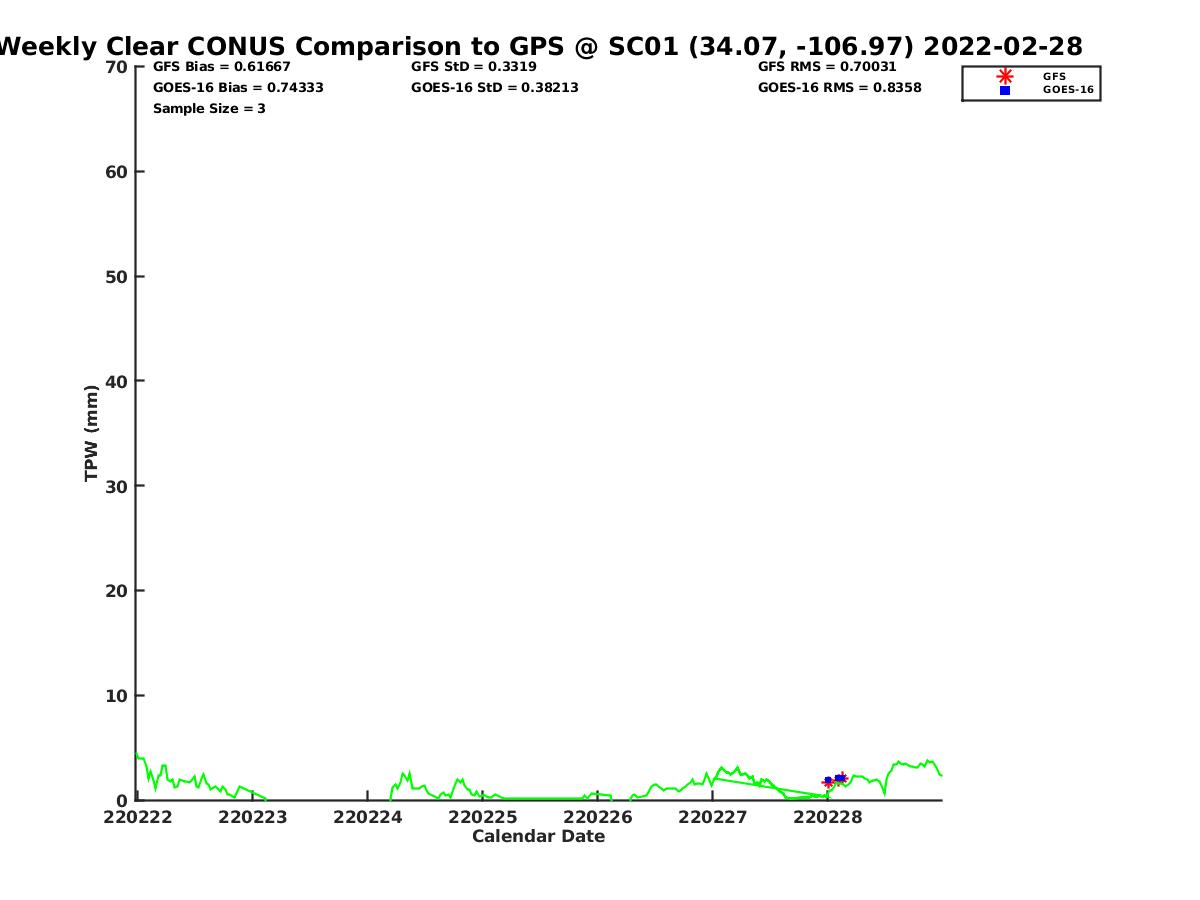Select the GFS StD annotation
This screenshot has width=1200, height=900.
coord(473,67)
